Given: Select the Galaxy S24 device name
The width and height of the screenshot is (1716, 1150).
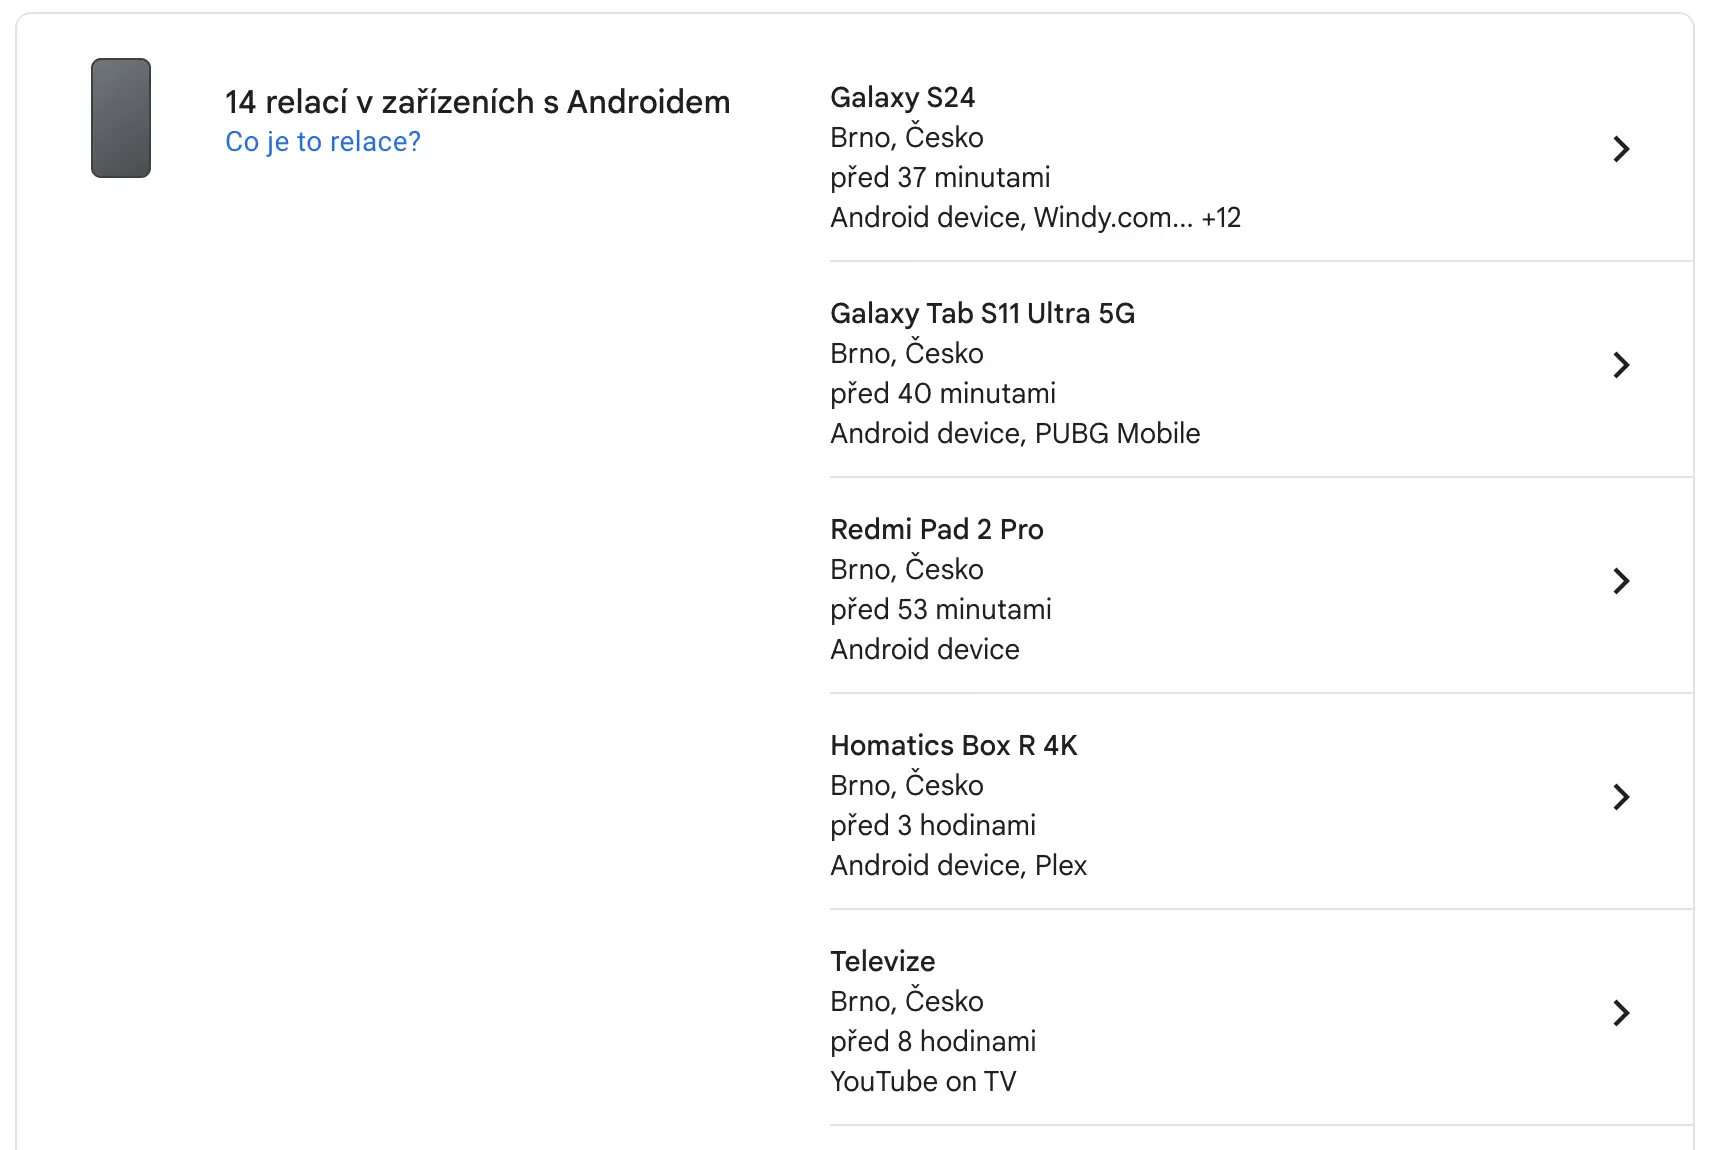Looking at the screenshot, I should click(902, 98).
